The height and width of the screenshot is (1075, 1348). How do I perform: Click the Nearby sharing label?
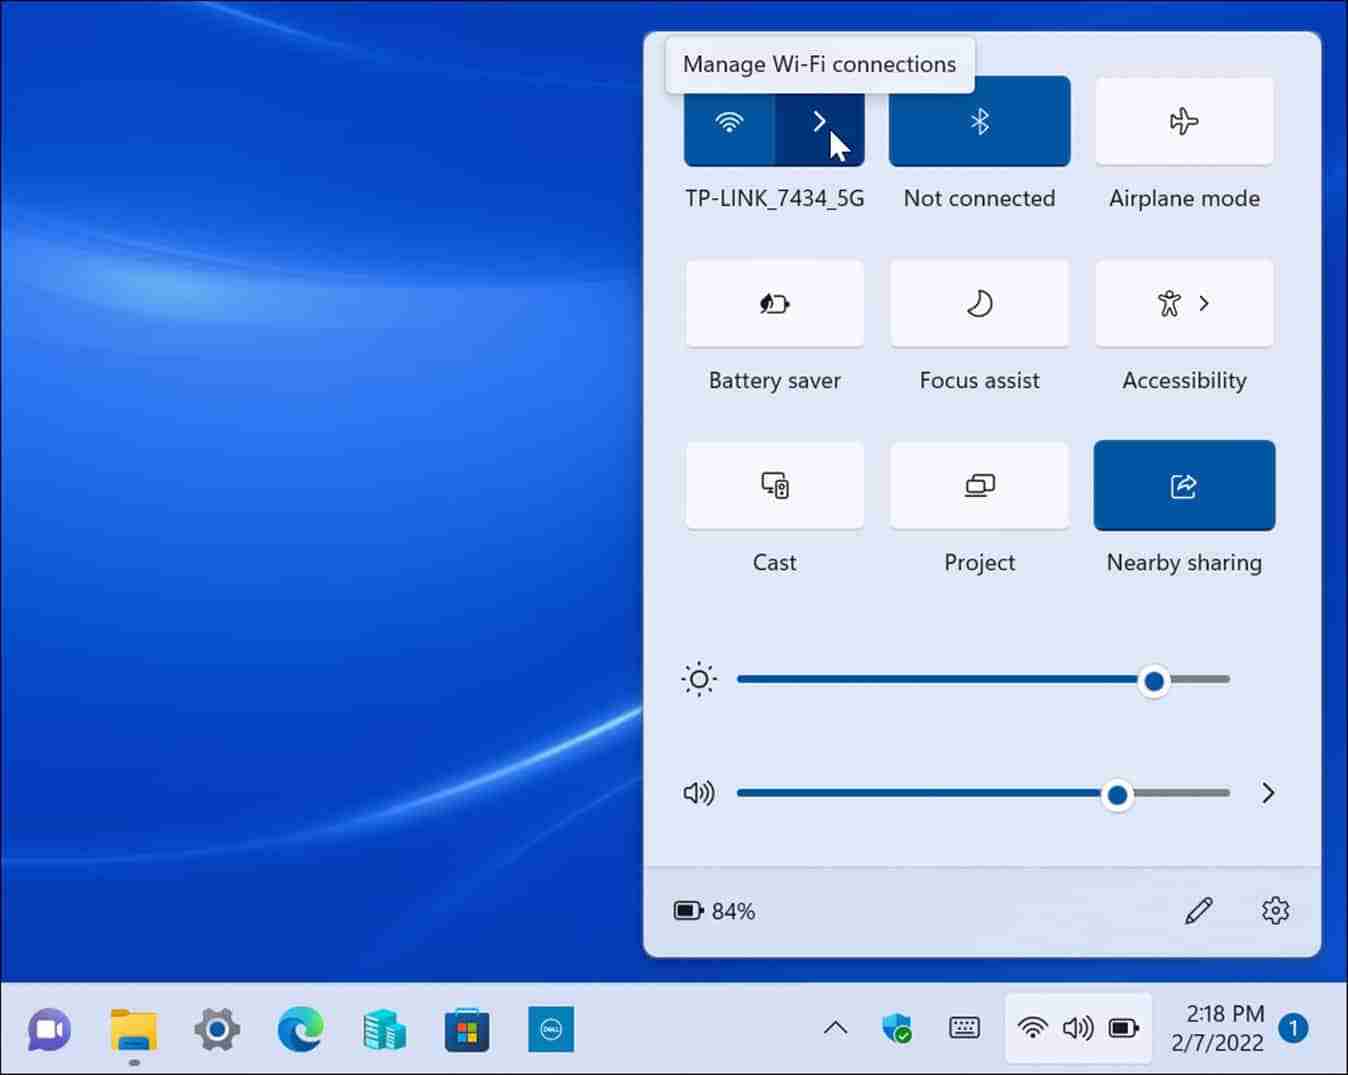point(1184,563)
